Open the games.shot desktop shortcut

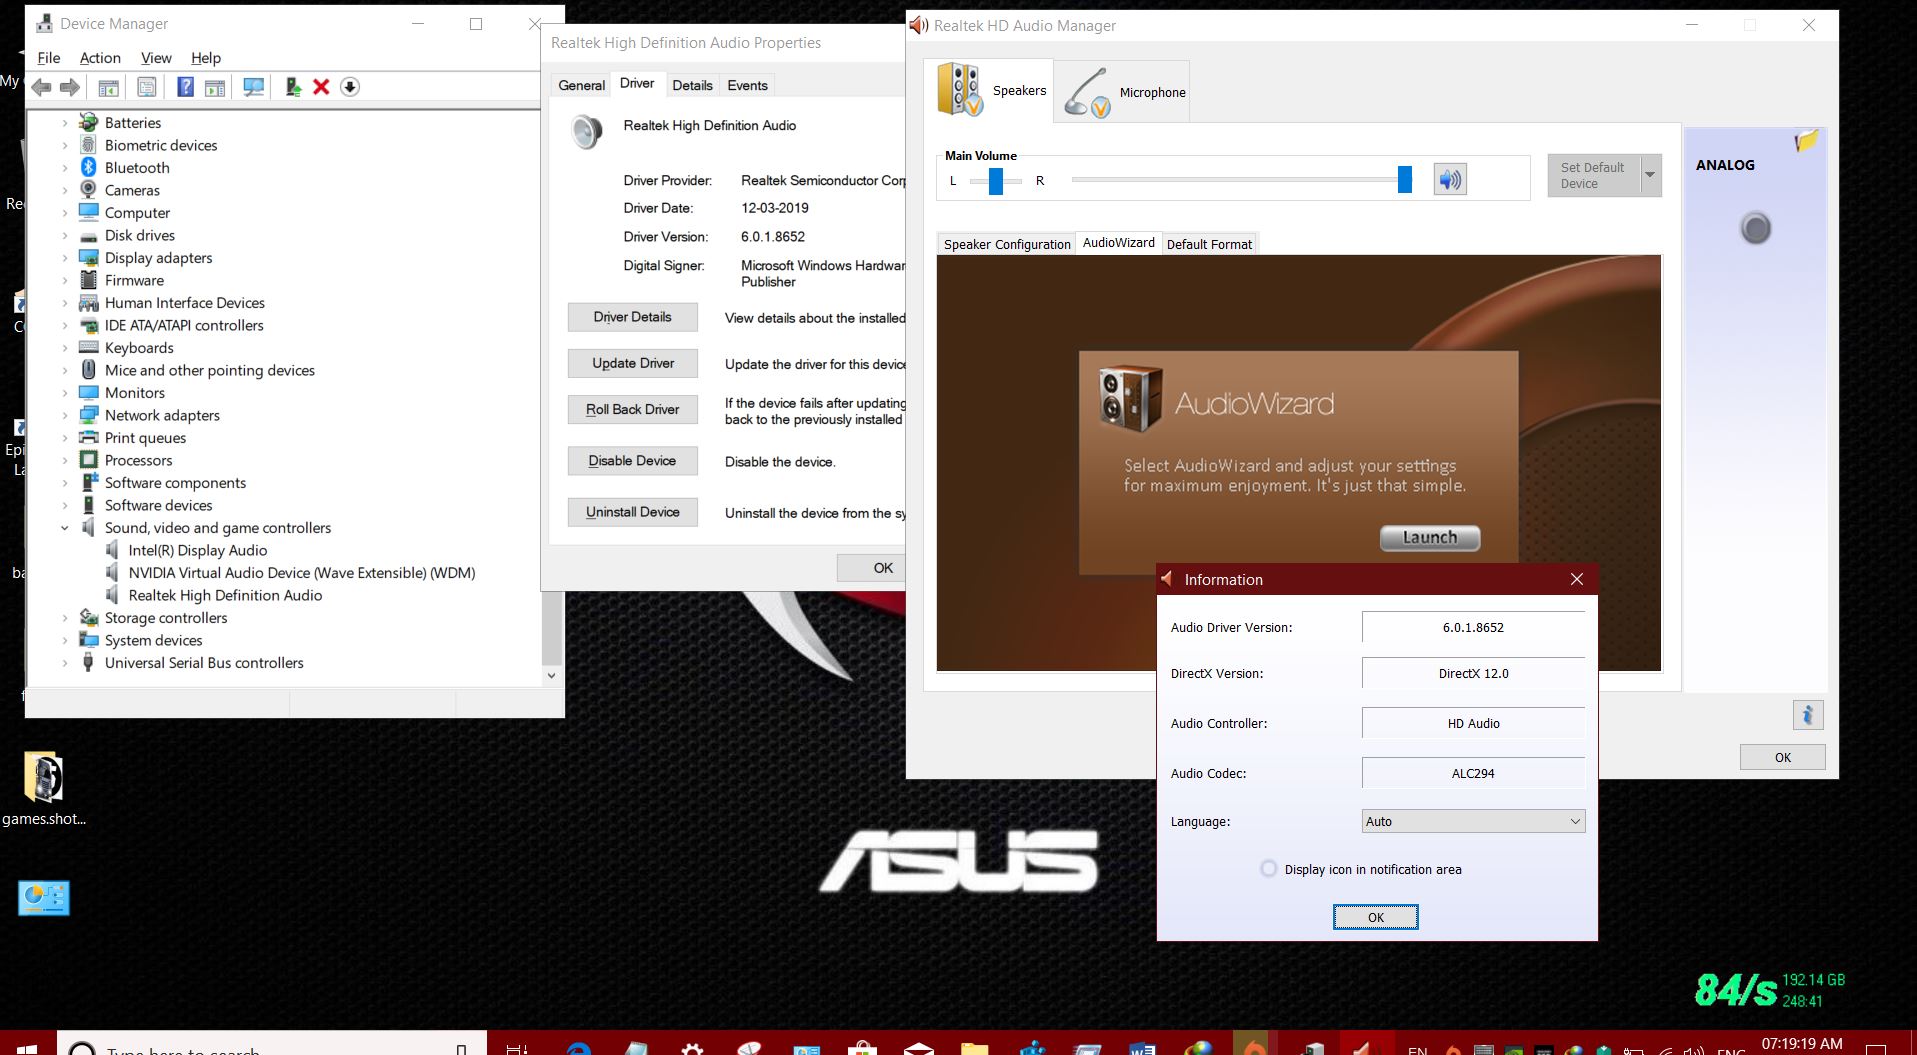coord(43,779)
